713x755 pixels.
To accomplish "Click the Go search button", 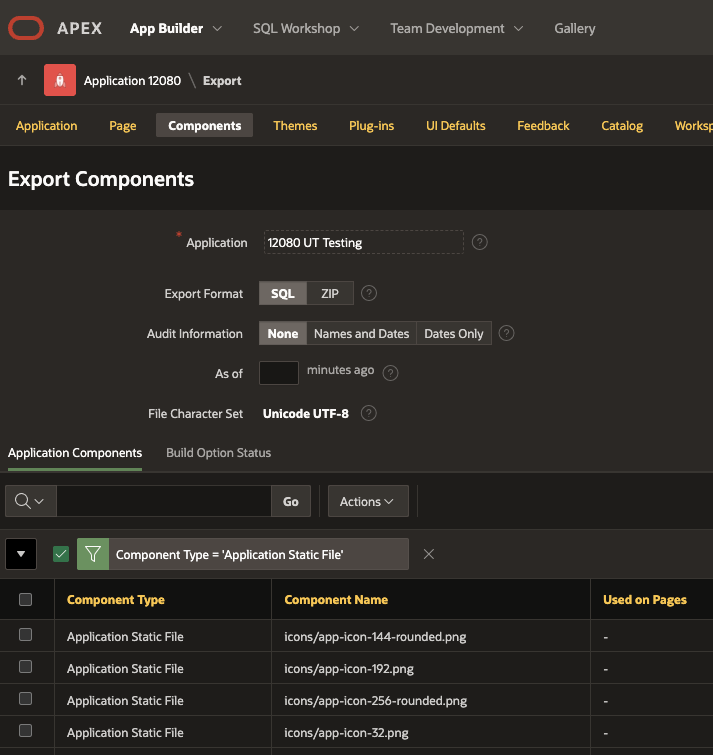I will (x=291, y=501).
